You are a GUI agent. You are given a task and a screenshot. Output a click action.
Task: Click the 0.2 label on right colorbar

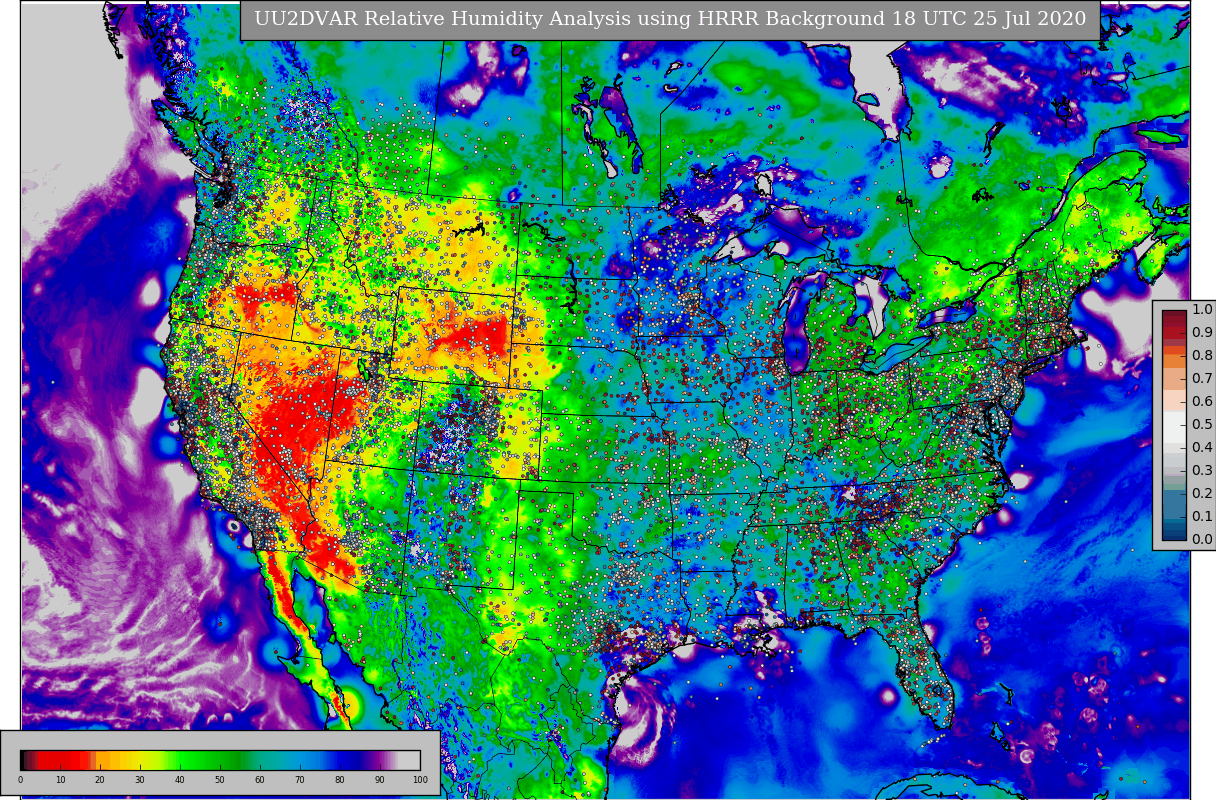point(1202,494)
